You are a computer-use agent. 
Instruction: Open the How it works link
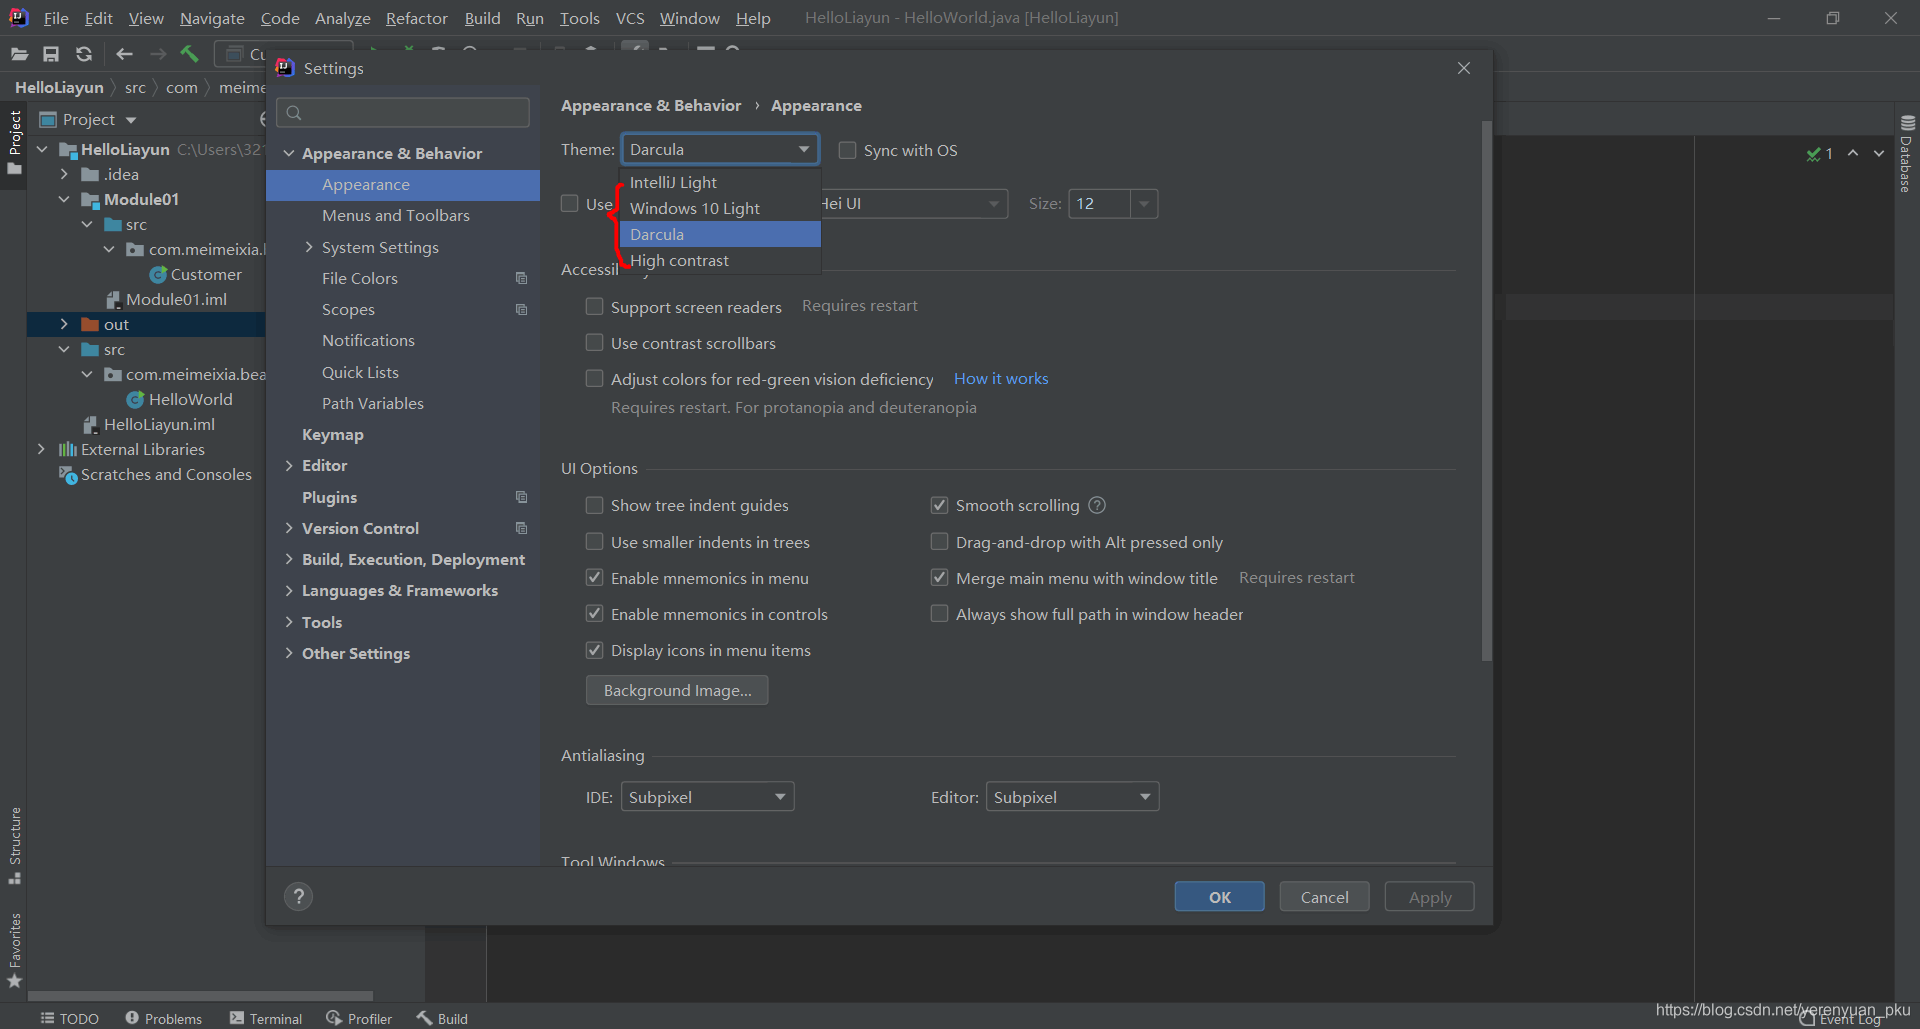(1000, 379)
